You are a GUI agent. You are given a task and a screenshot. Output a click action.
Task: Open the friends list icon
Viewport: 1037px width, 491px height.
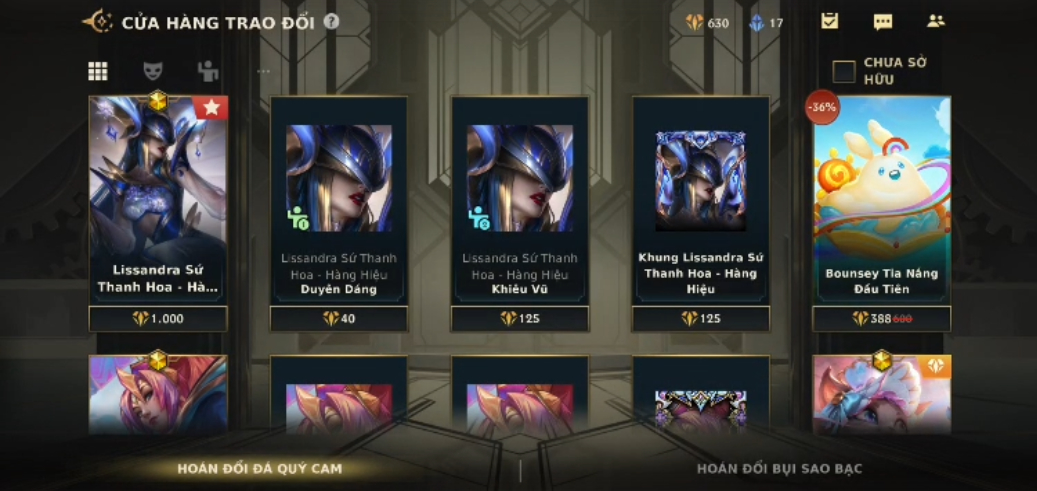936,21
